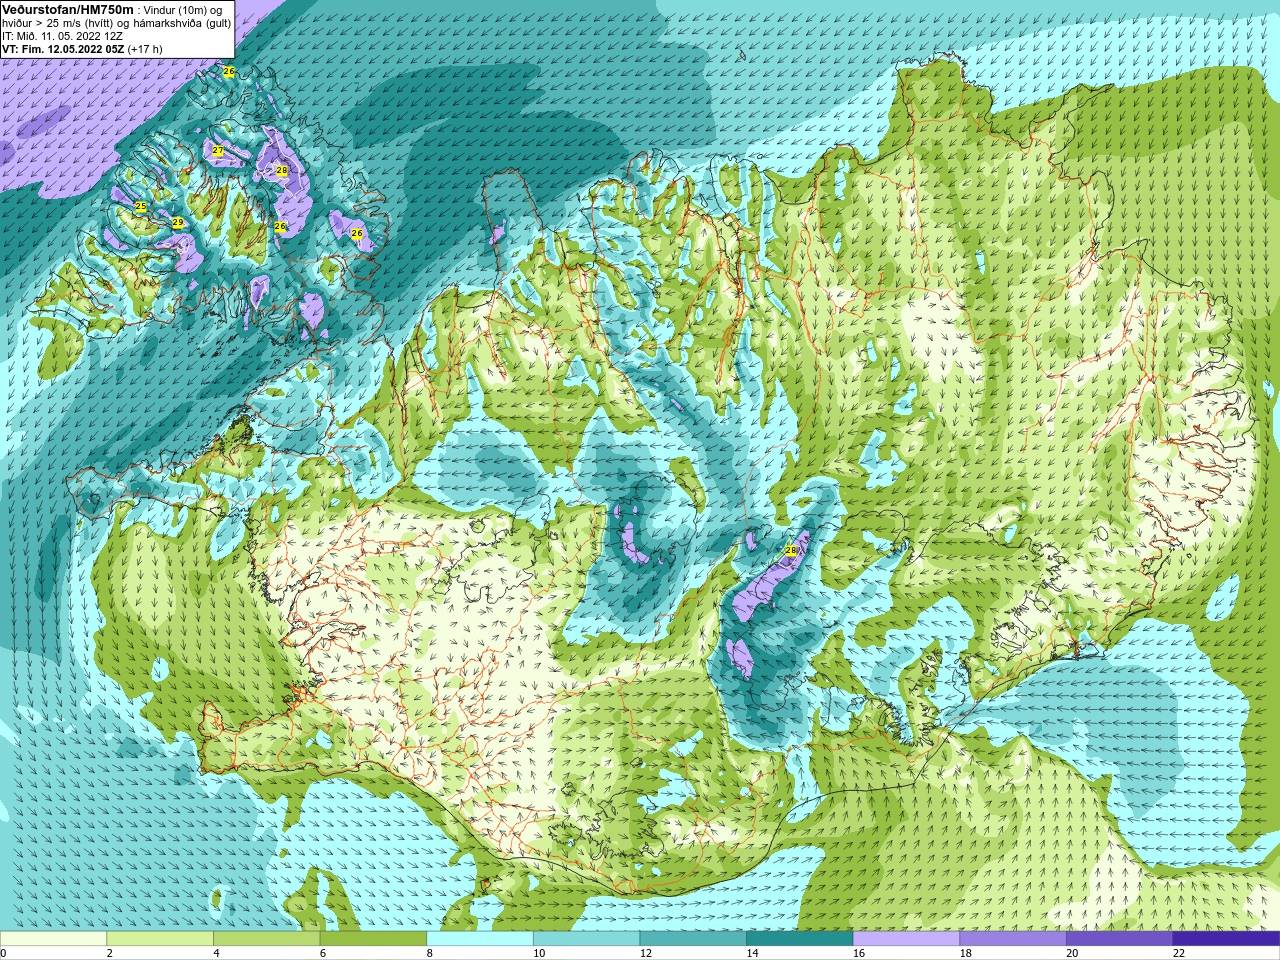Select the 0–2 m/s pale yellow legend swatch

(53, 939)
